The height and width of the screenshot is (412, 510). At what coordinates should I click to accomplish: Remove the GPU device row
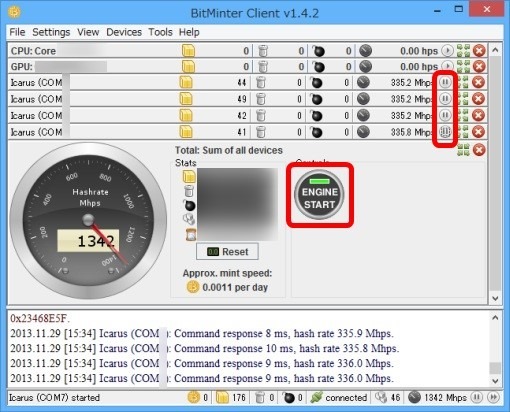479,66
